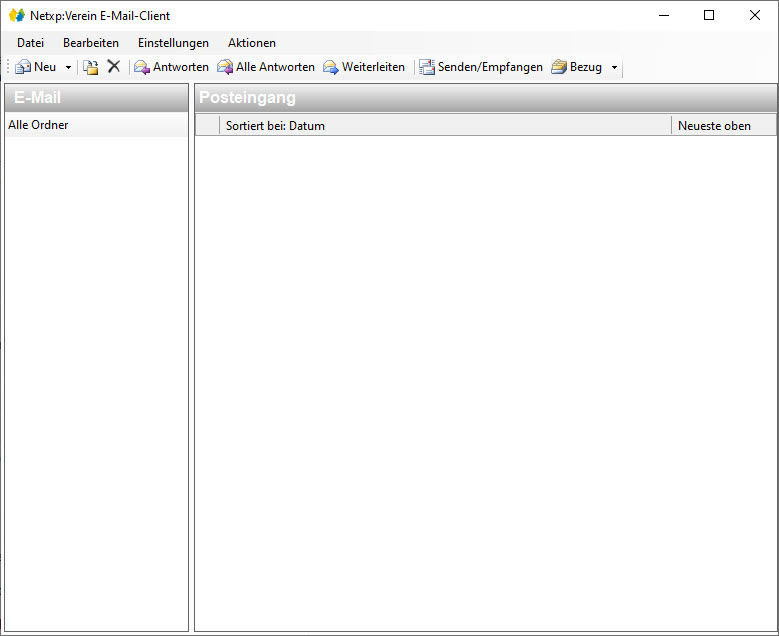
Task: Expand the dropdown arrow beside Bezug
Action: [x=614, y=68]
